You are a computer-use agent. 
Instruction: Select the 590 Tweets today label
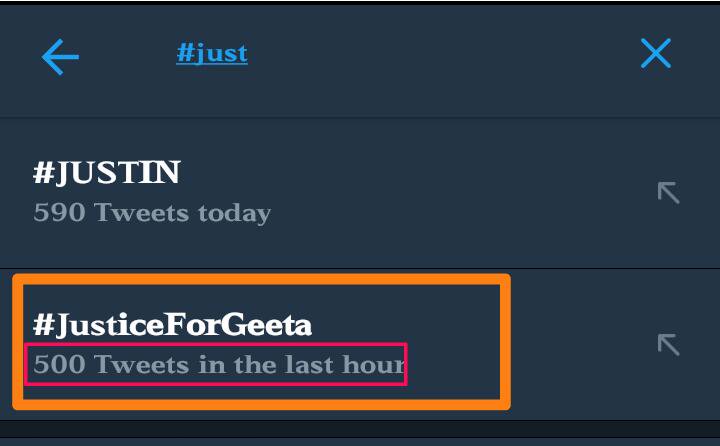152,213
